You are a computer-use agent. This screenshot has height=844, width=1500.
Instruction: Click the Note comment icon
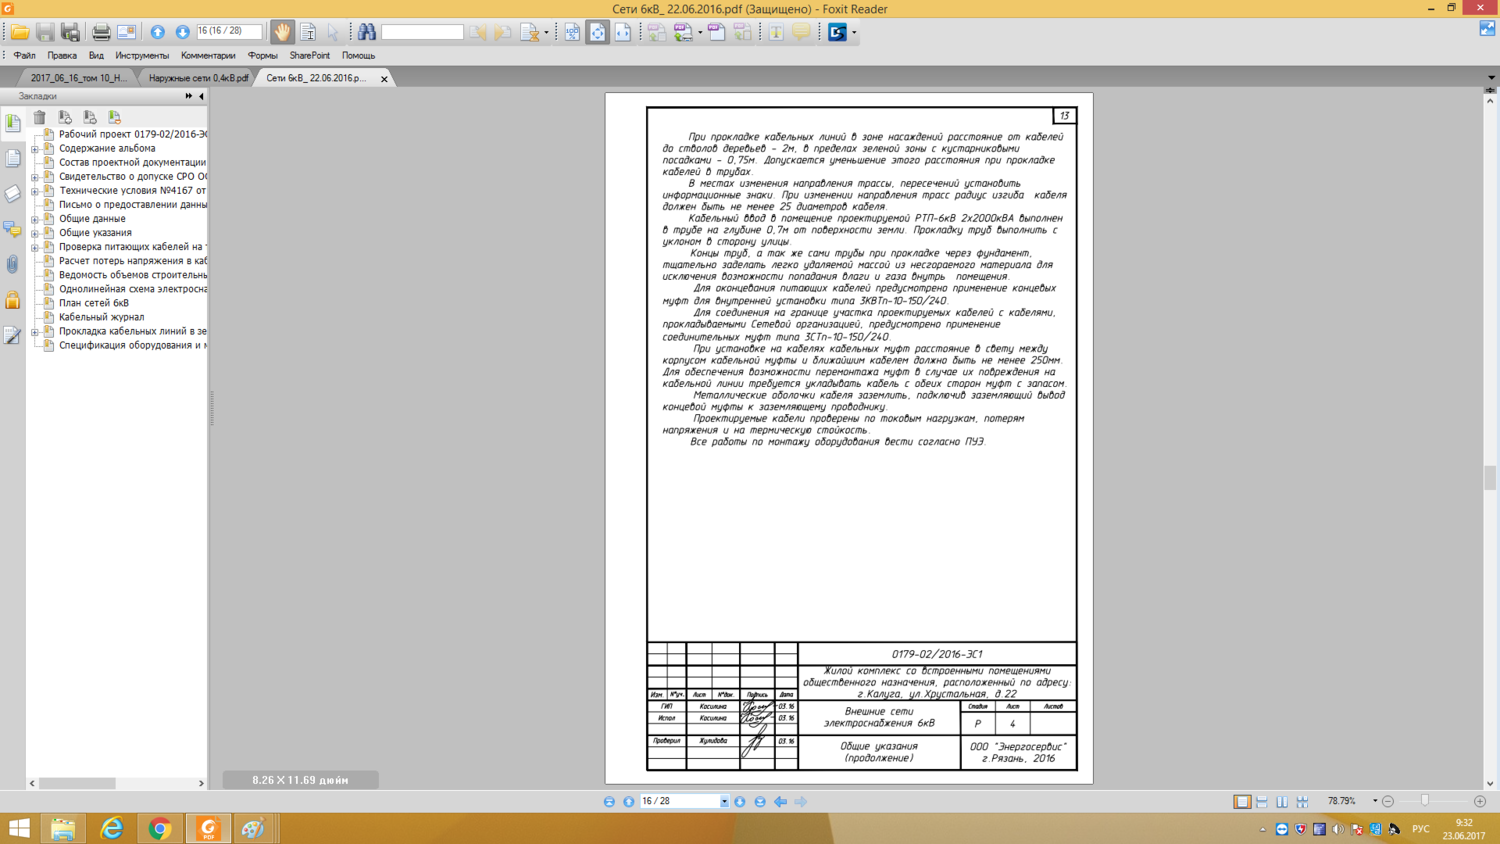[x=801, y=32]
